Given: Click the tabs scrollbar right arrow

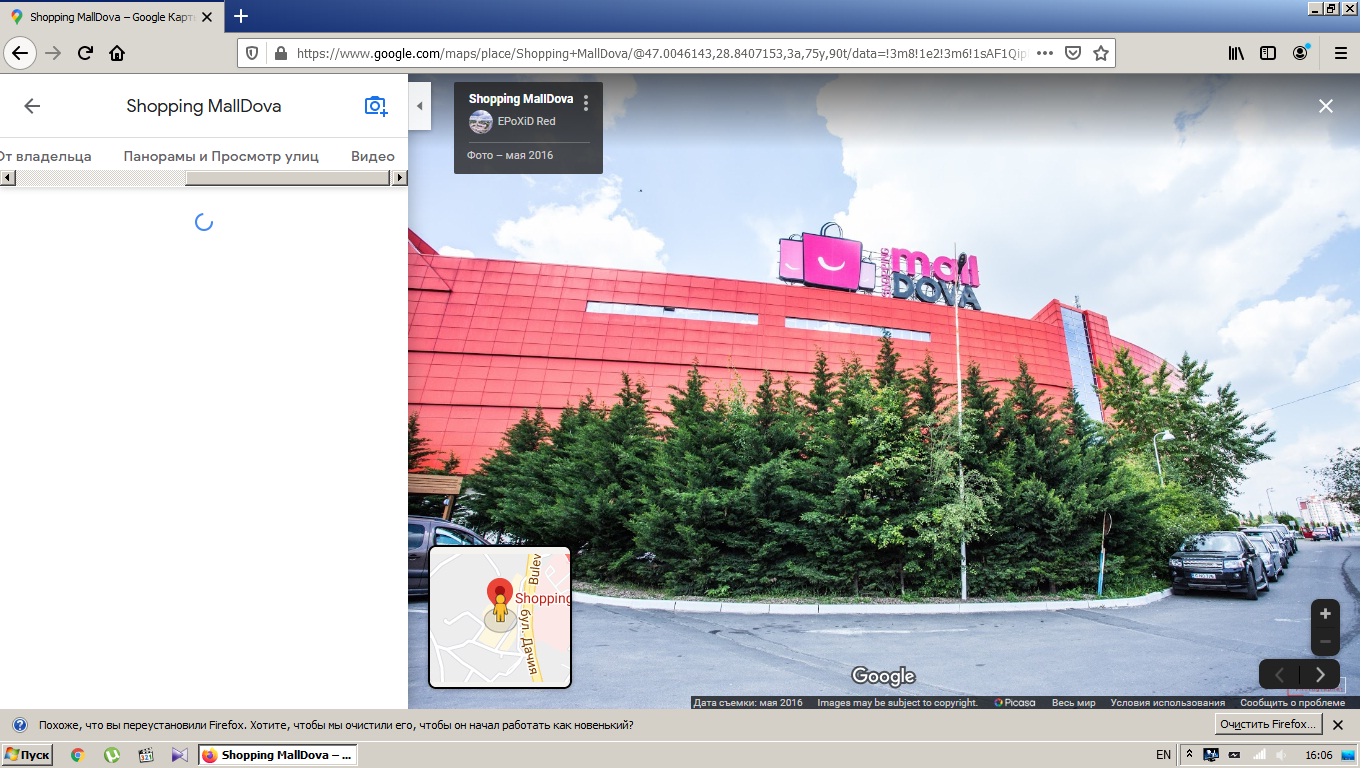Looking at the screenshot, I should coord(400,178).
